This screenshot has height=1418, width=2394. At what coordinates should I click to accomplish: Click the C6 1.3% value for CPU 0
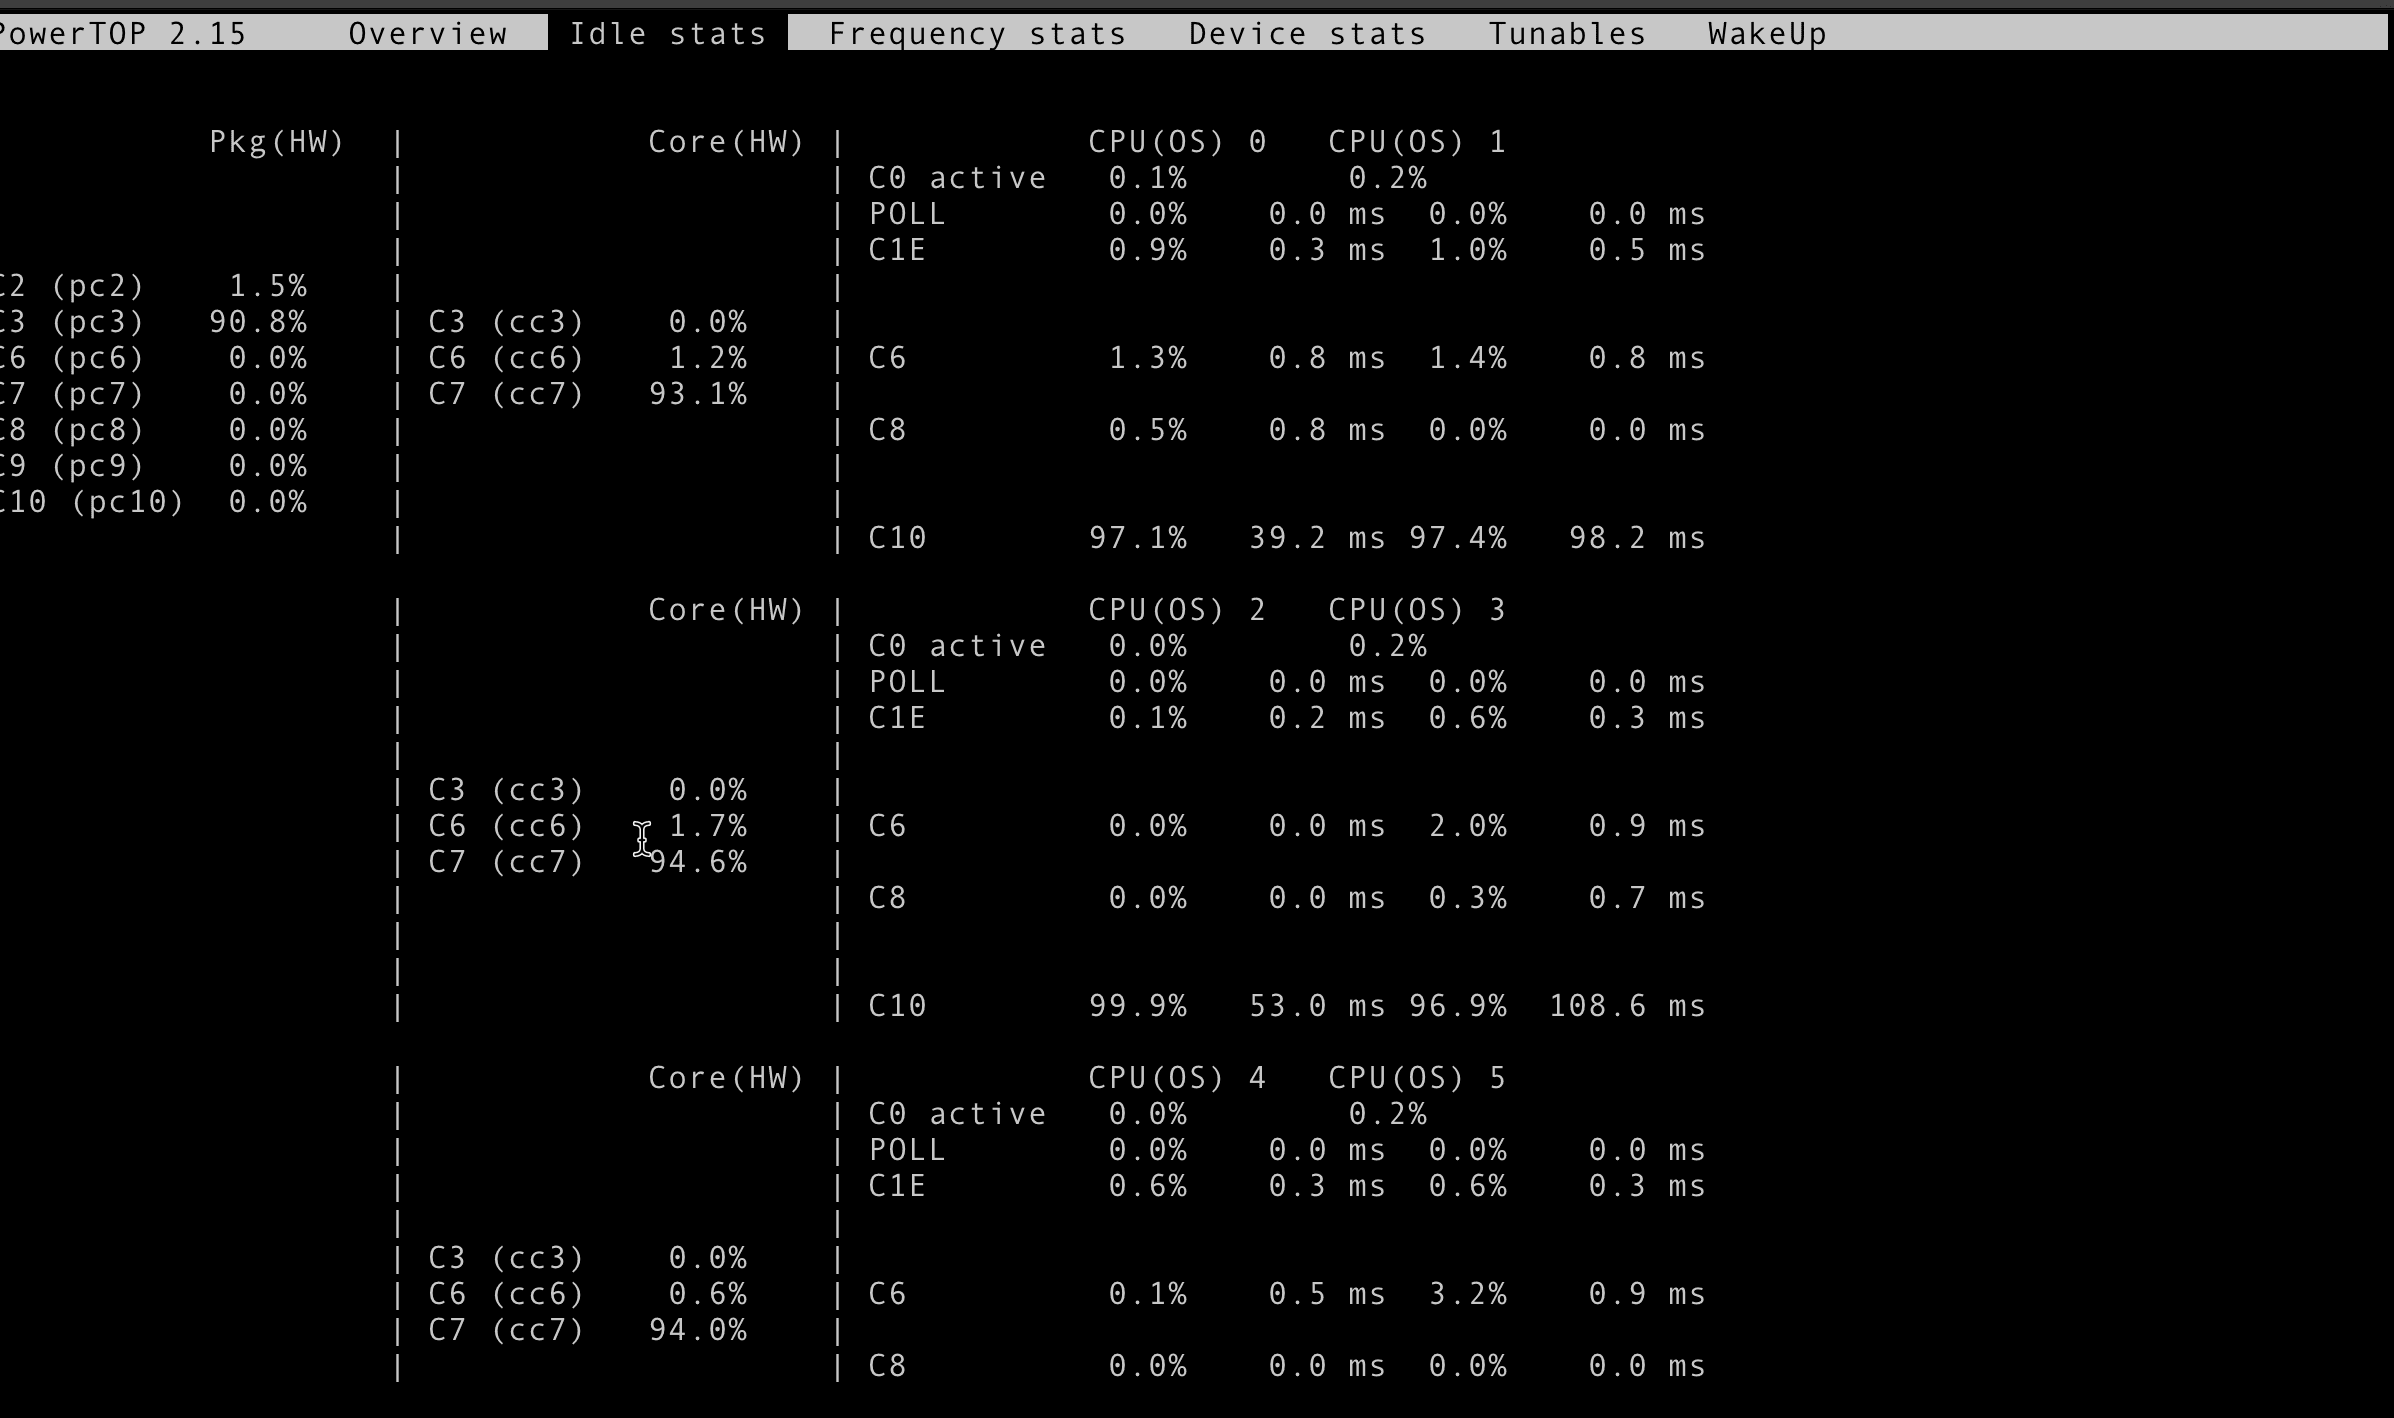[1148, 358]
